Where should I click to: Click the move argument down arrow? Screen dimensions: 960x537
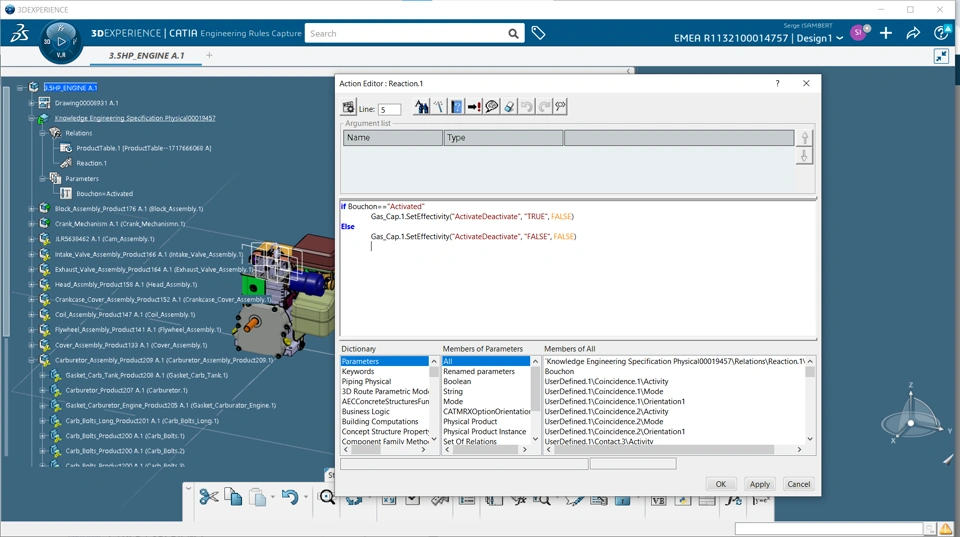click(804, 156)
